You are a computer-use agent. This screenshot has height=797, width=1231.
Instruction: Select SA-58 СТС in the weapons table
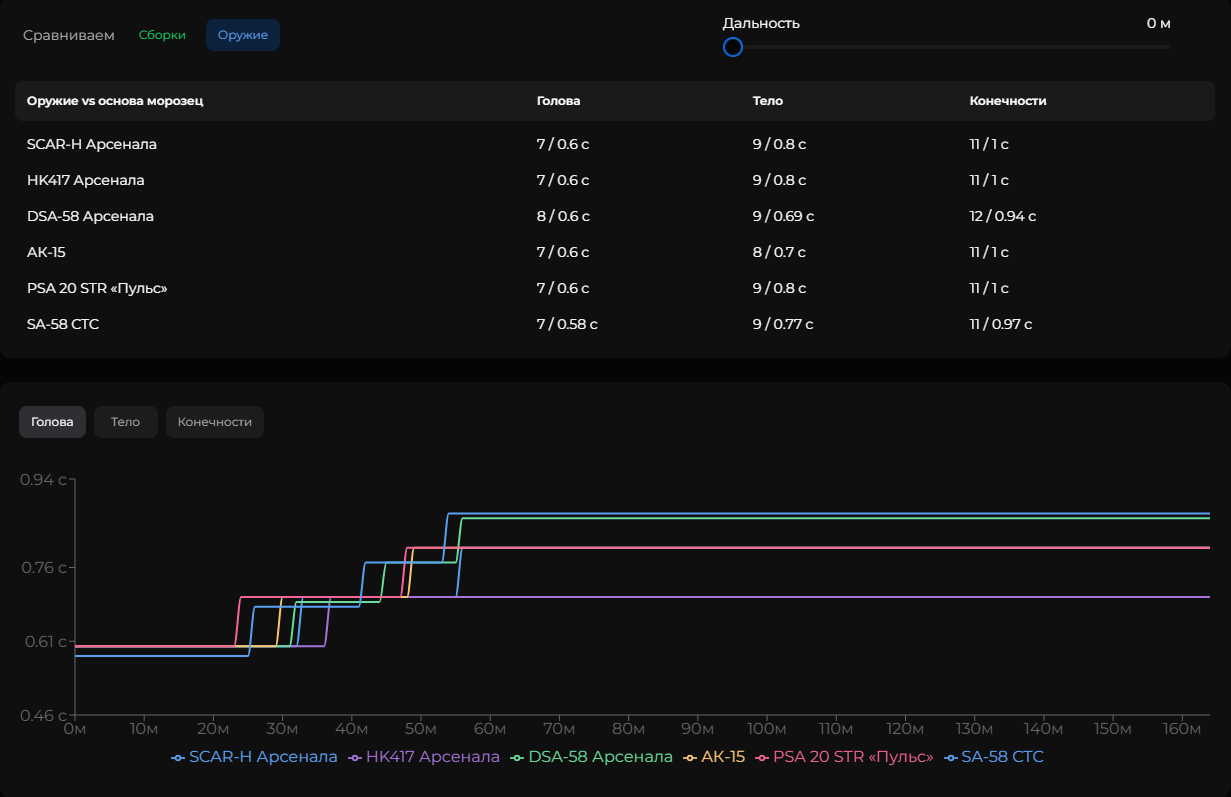(63, 324)
